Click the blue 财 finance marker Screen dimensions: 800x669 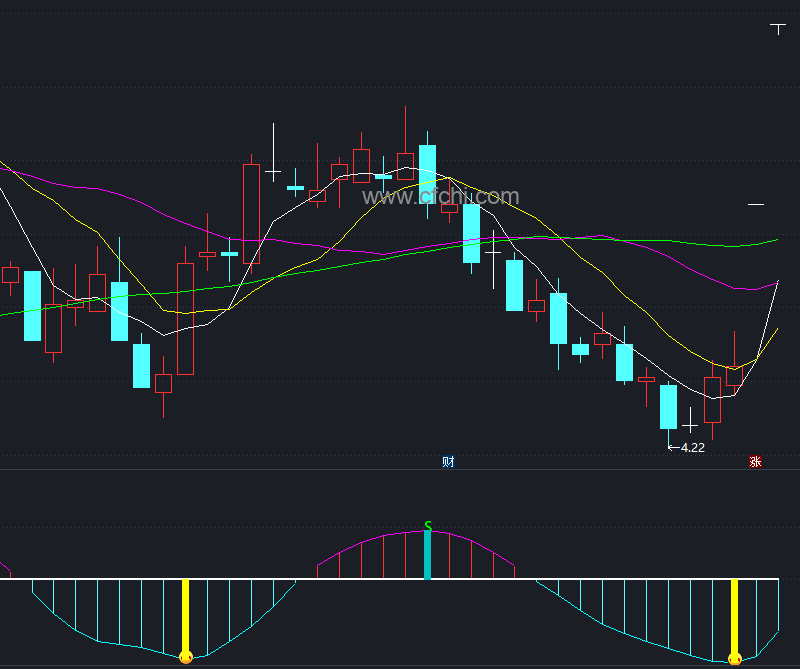coord(448,462)
